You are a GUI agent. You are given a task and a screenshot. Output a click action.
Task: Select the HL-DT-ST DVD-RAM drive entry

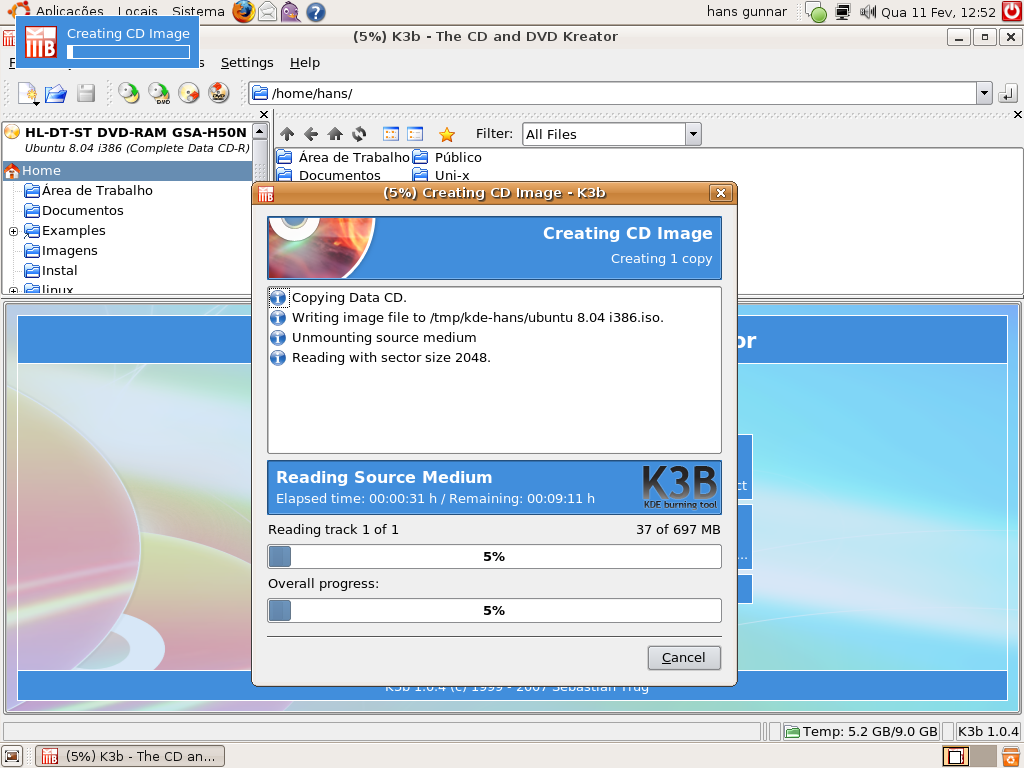pyautogui.click(x=128, y=139)
